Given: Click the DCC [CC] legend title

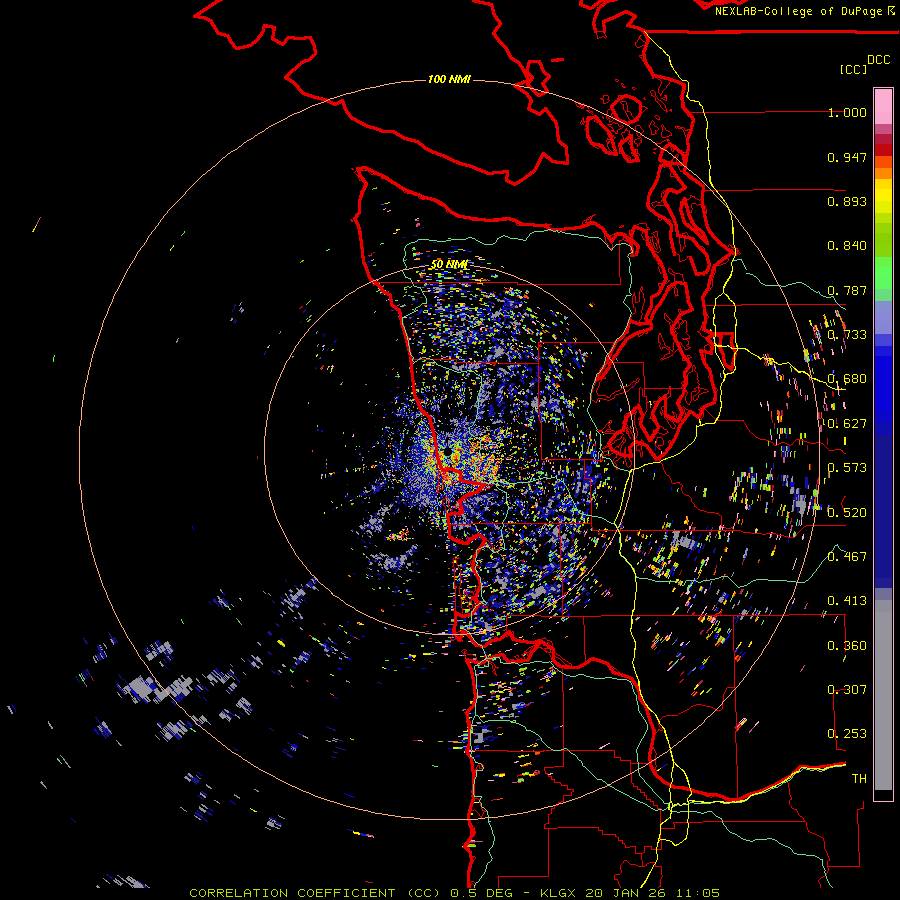Looking at the screenshot, I should tap(865, 64).
